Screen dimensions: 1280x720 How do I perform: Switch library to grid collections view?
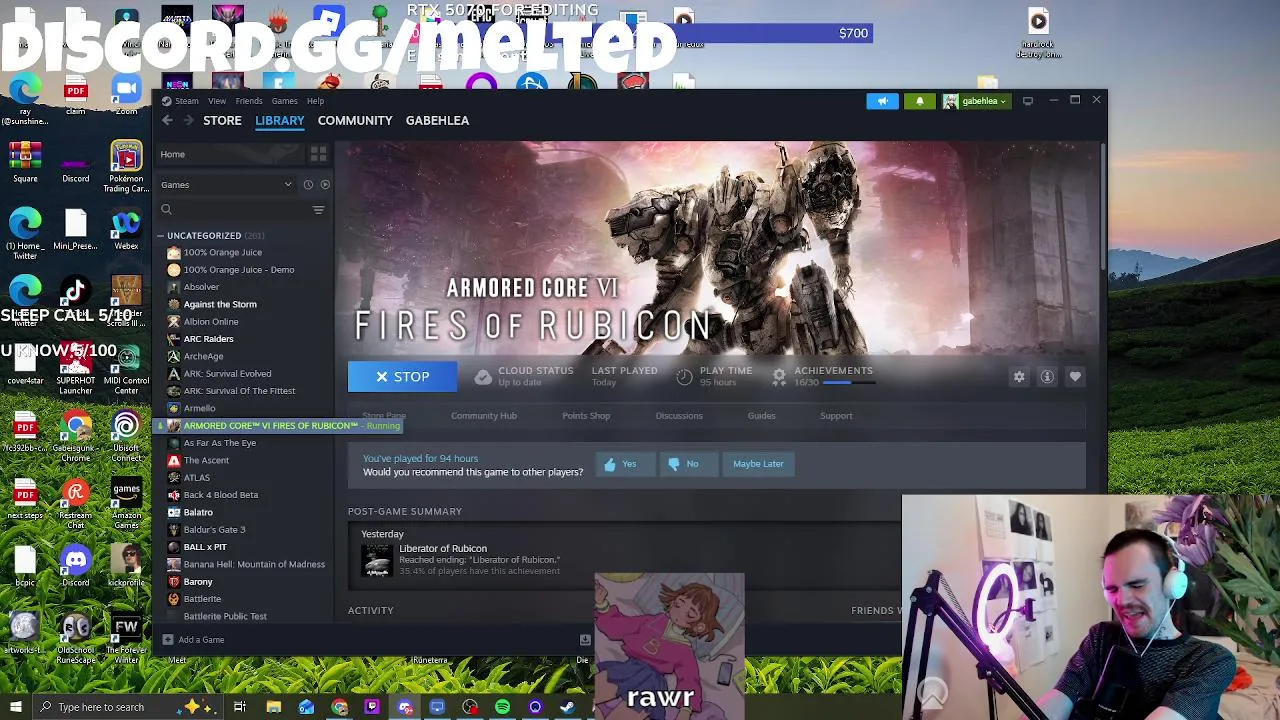(318, 154)
